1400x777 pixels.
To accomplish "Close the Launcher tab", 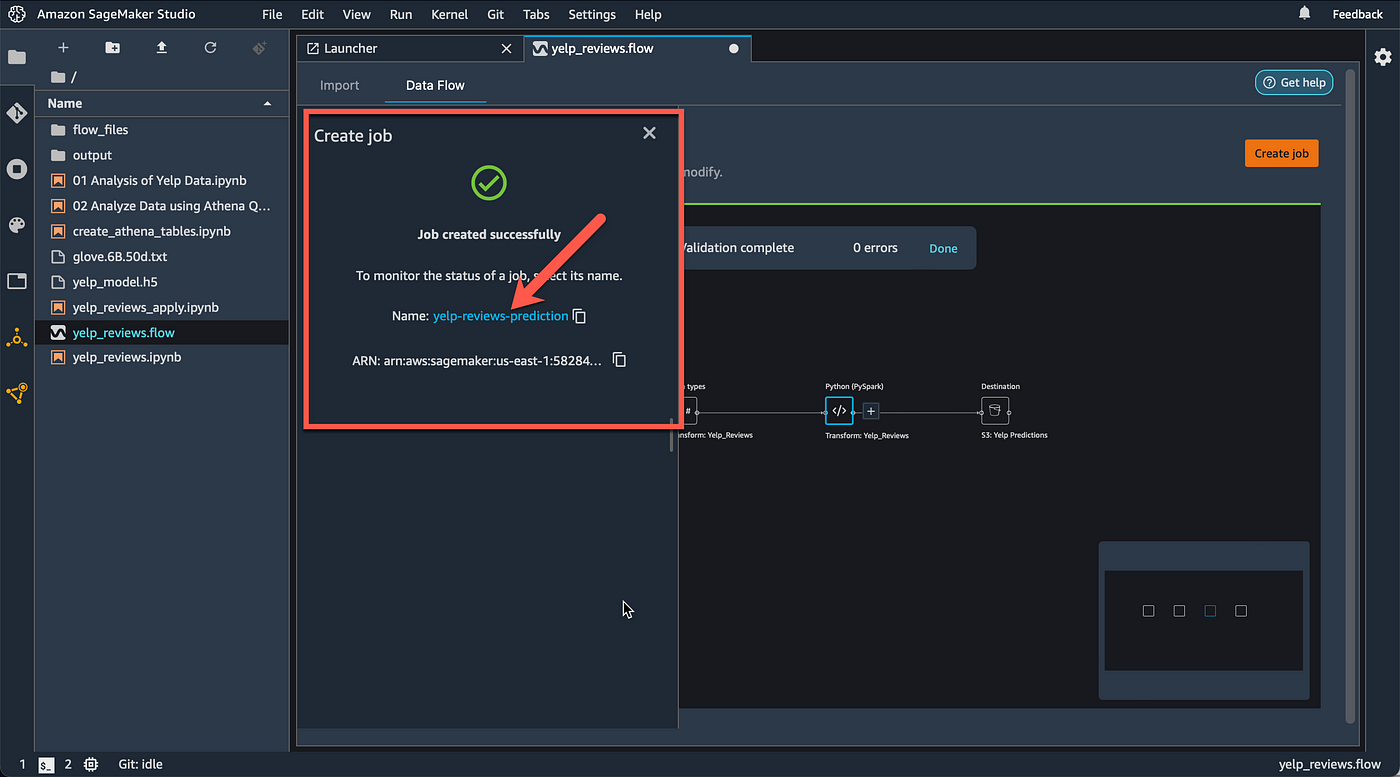I will (506, 48).
